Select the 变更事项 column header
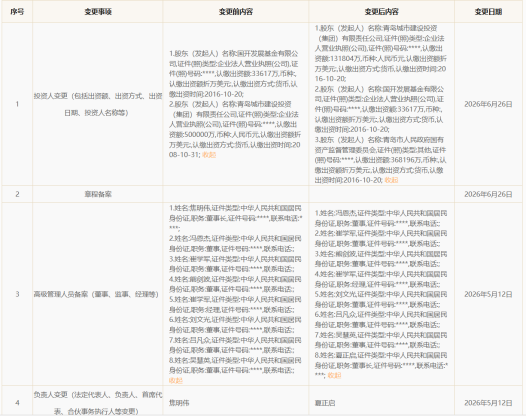Screen dimensions: 526x416 98,12
